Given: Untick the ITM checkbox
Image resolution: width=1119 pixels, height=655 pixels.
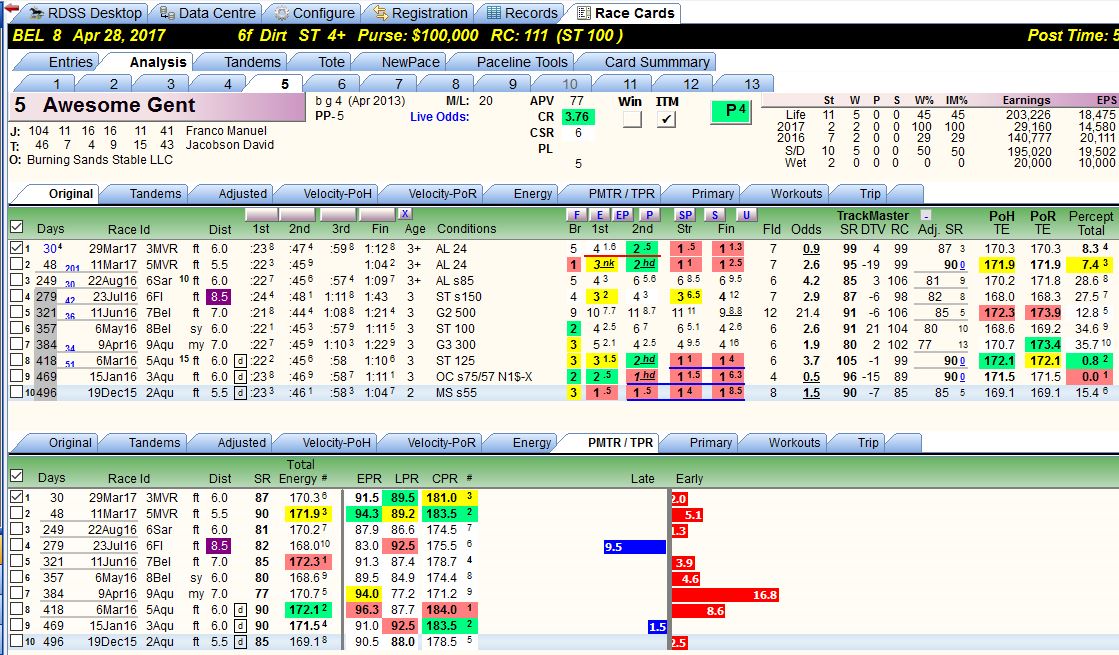Looking at the screenshot, I should pyautogui.click(x=667, y=119).
